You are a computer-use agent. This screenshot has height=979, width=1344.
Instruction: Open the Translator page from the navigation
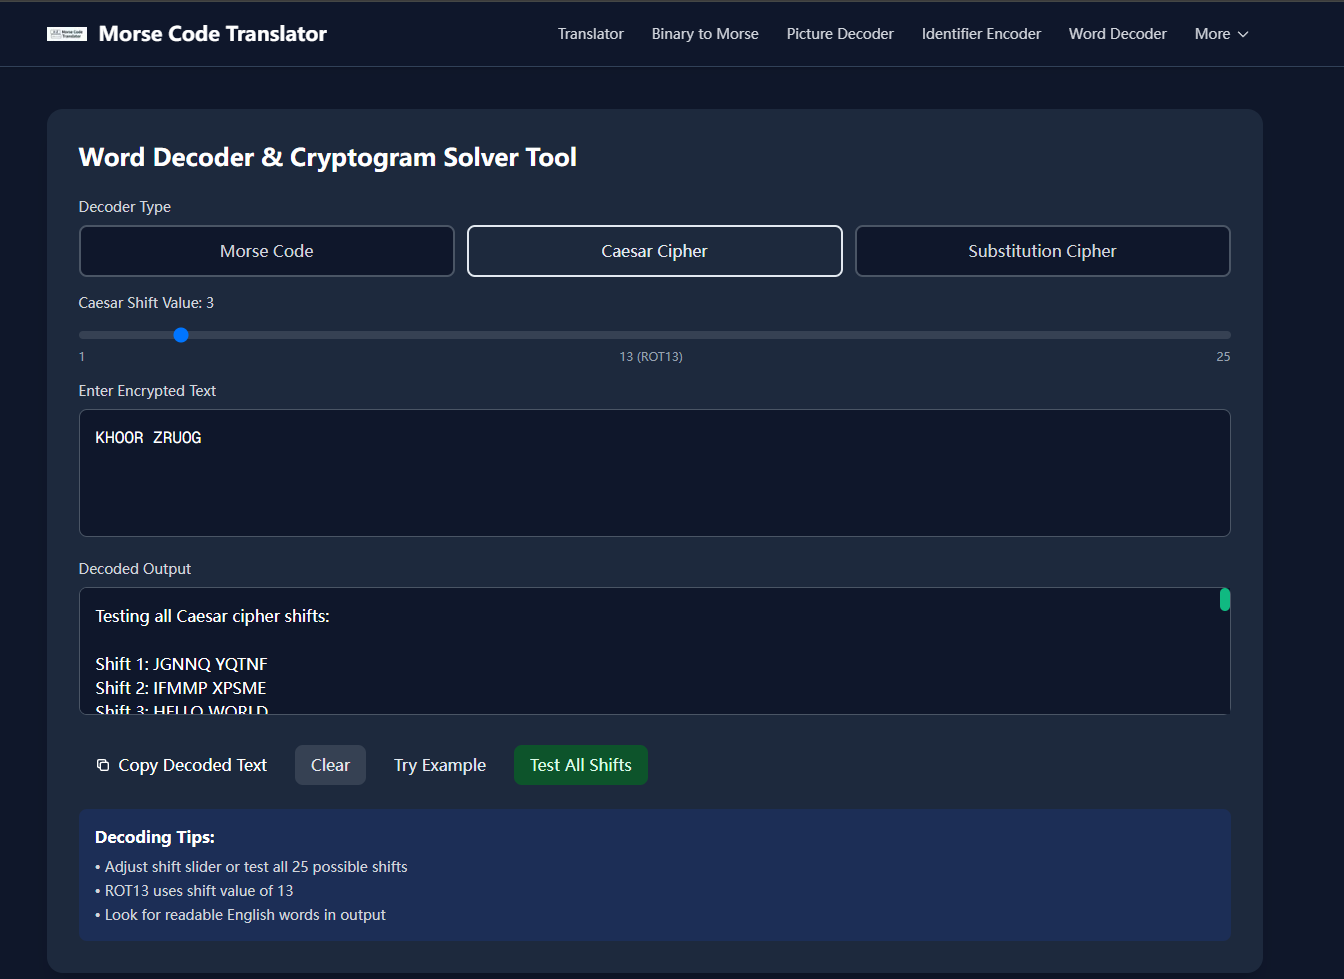tap(590, 33)
